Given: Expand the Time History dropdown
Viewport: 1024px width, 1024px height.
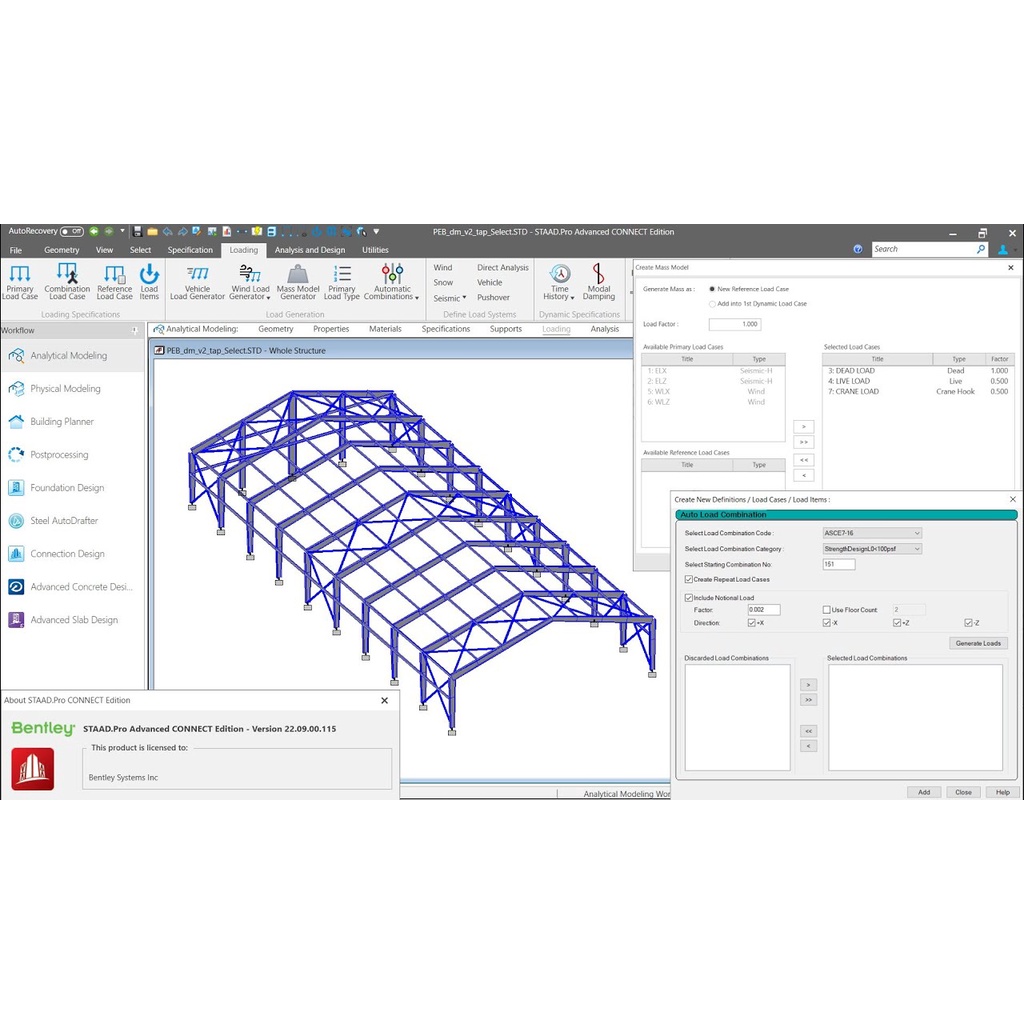Looking at the screenshot, I should 572,298.
